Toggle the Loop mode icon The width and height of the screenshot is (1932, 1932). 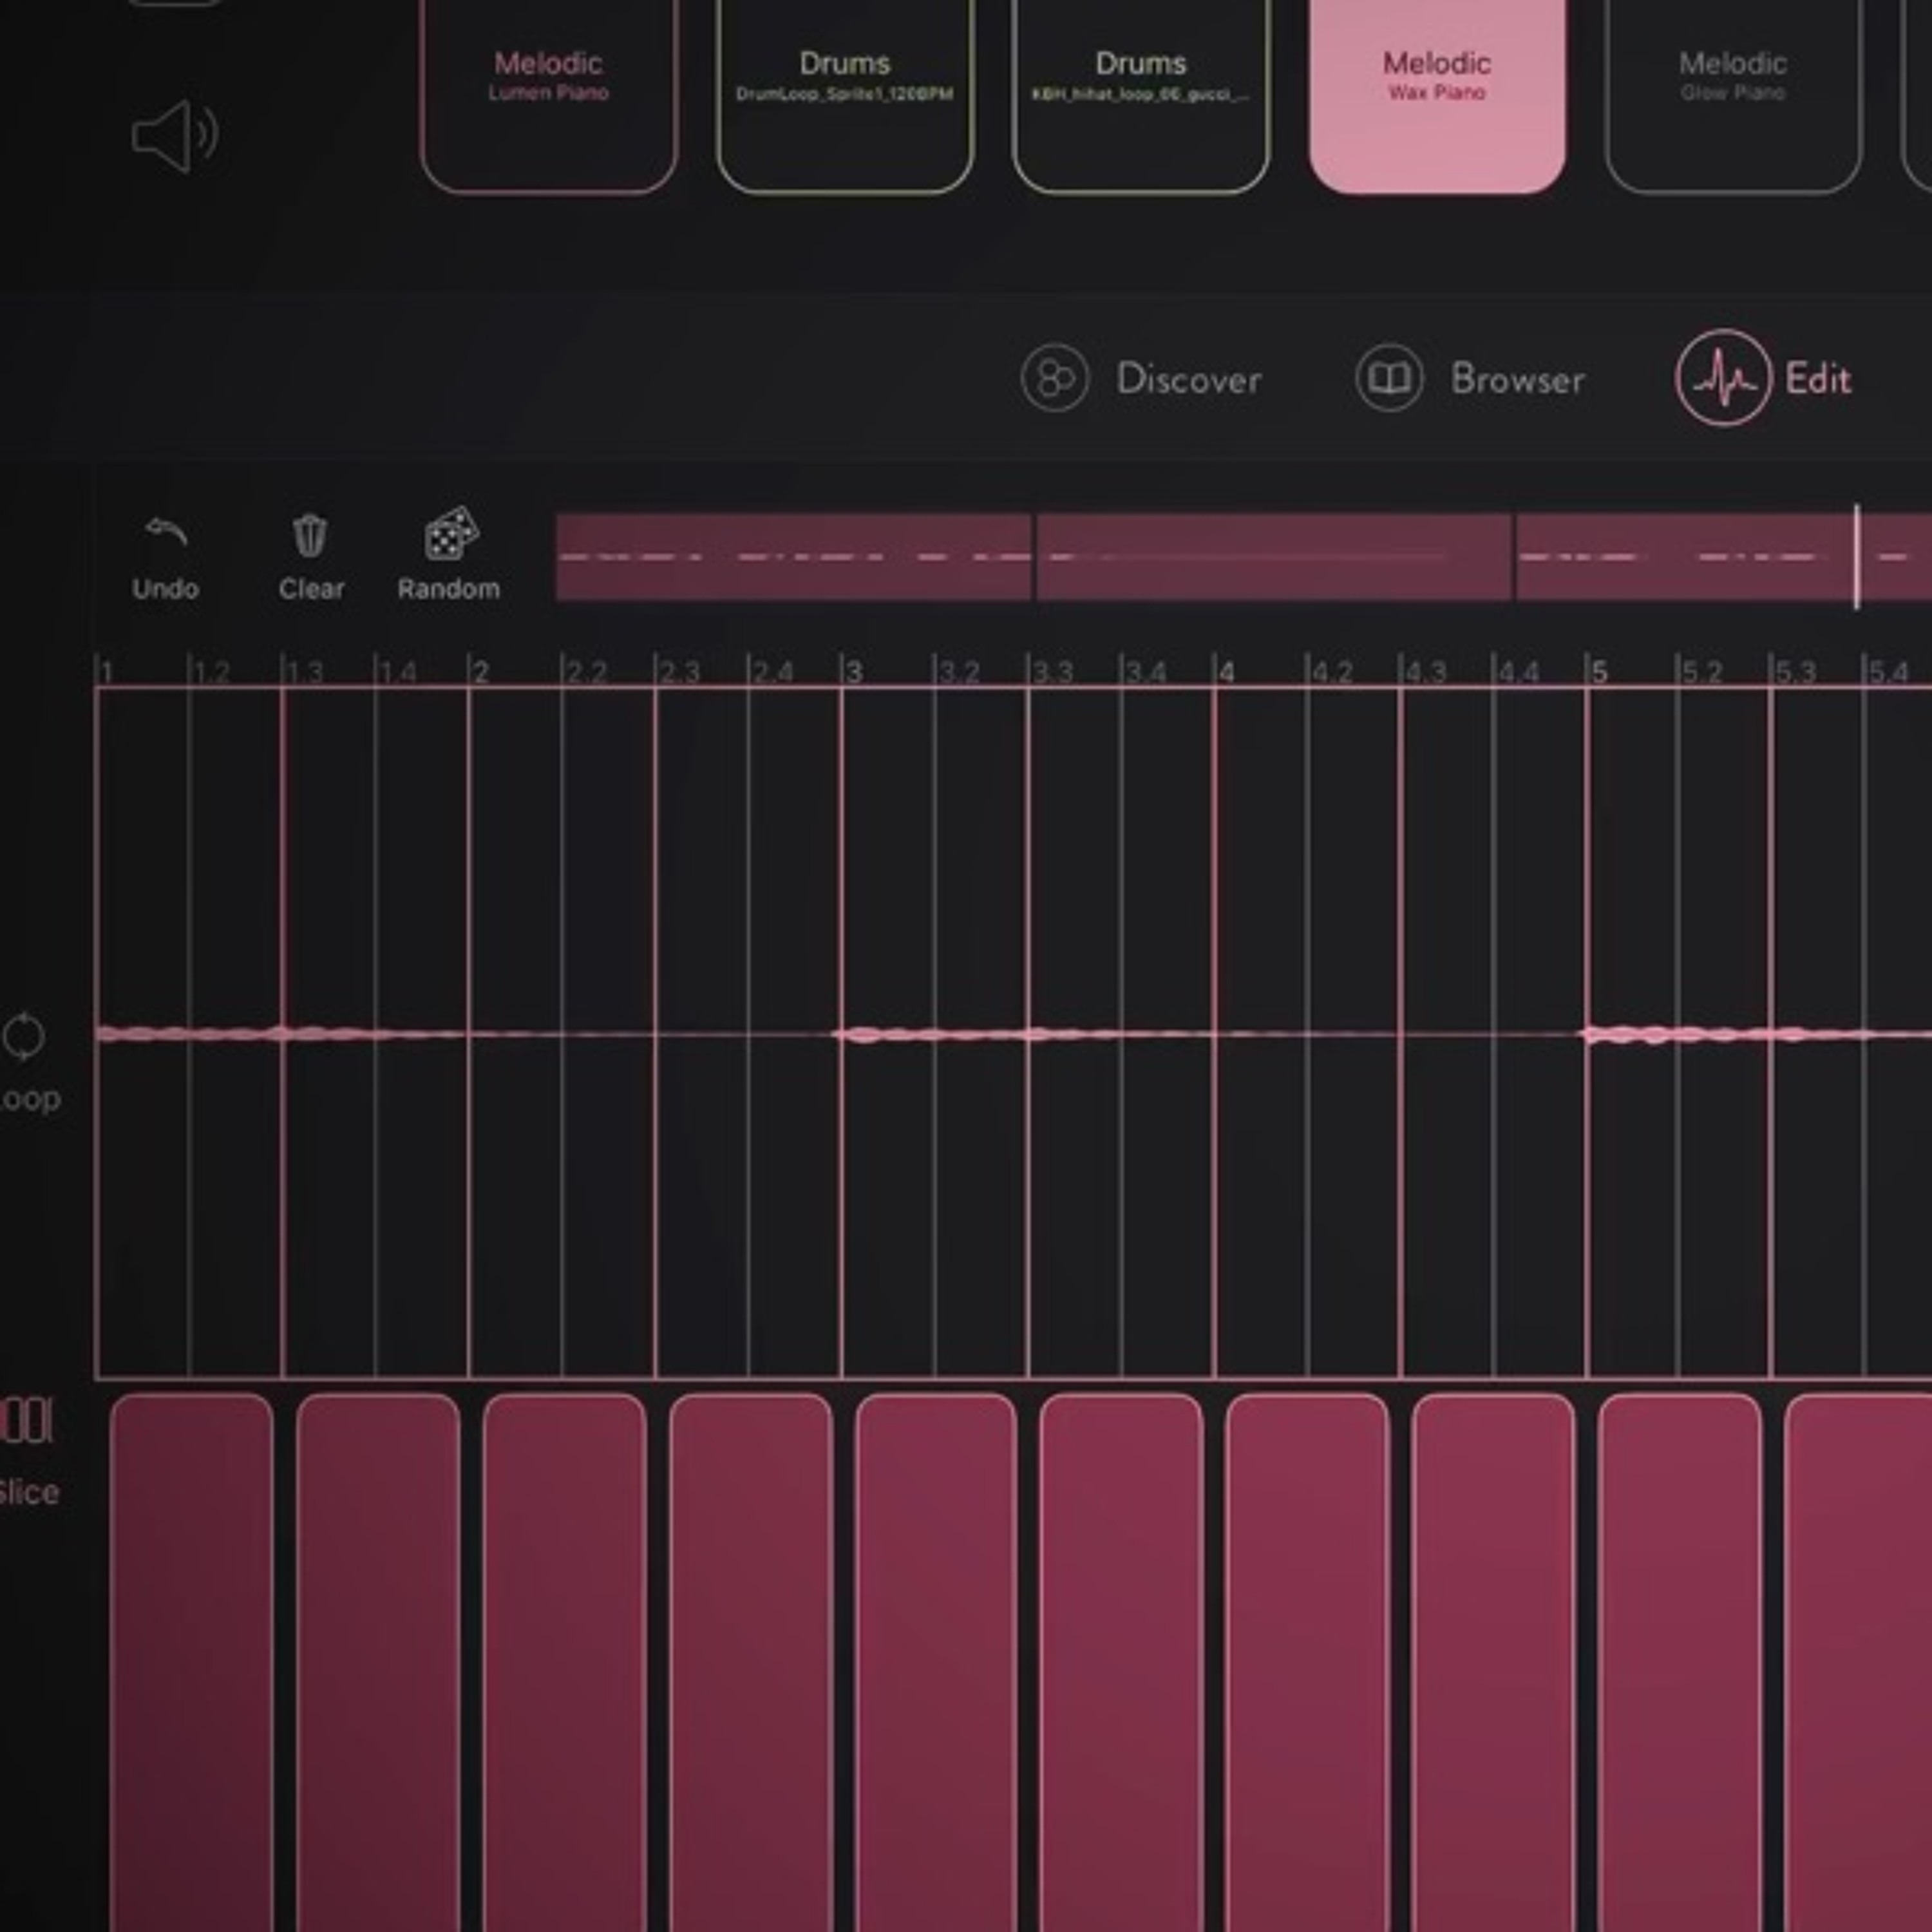pyautogui.click(x=24, y=1037)
